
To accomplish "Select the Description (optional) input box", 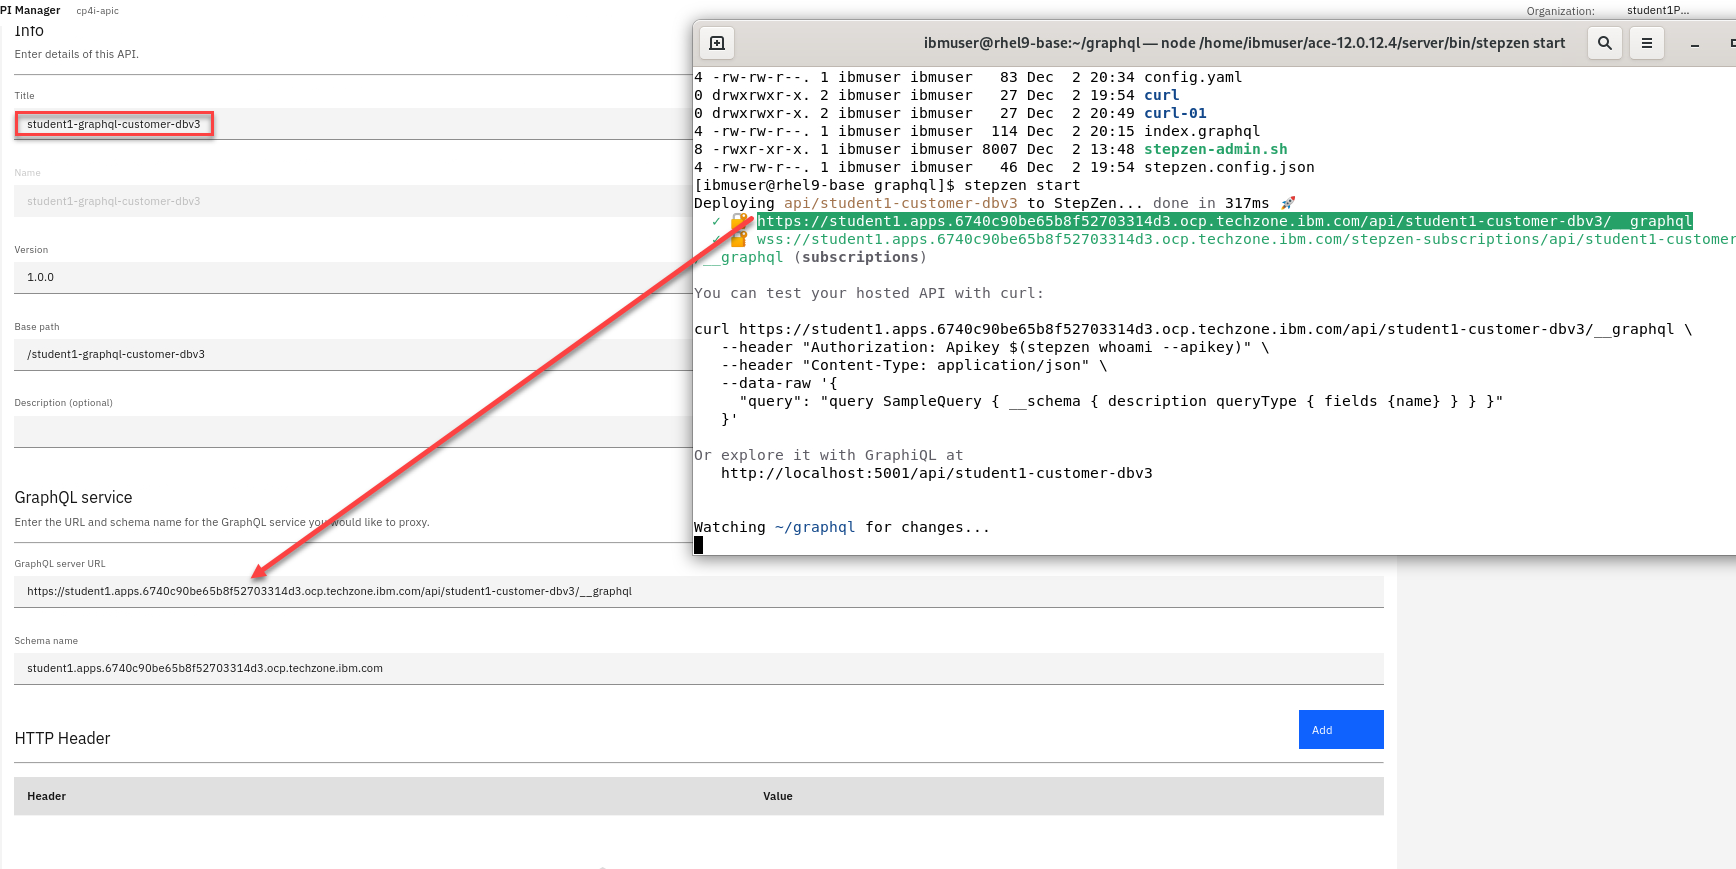I will pyautogui.click(x=350, y=431).
